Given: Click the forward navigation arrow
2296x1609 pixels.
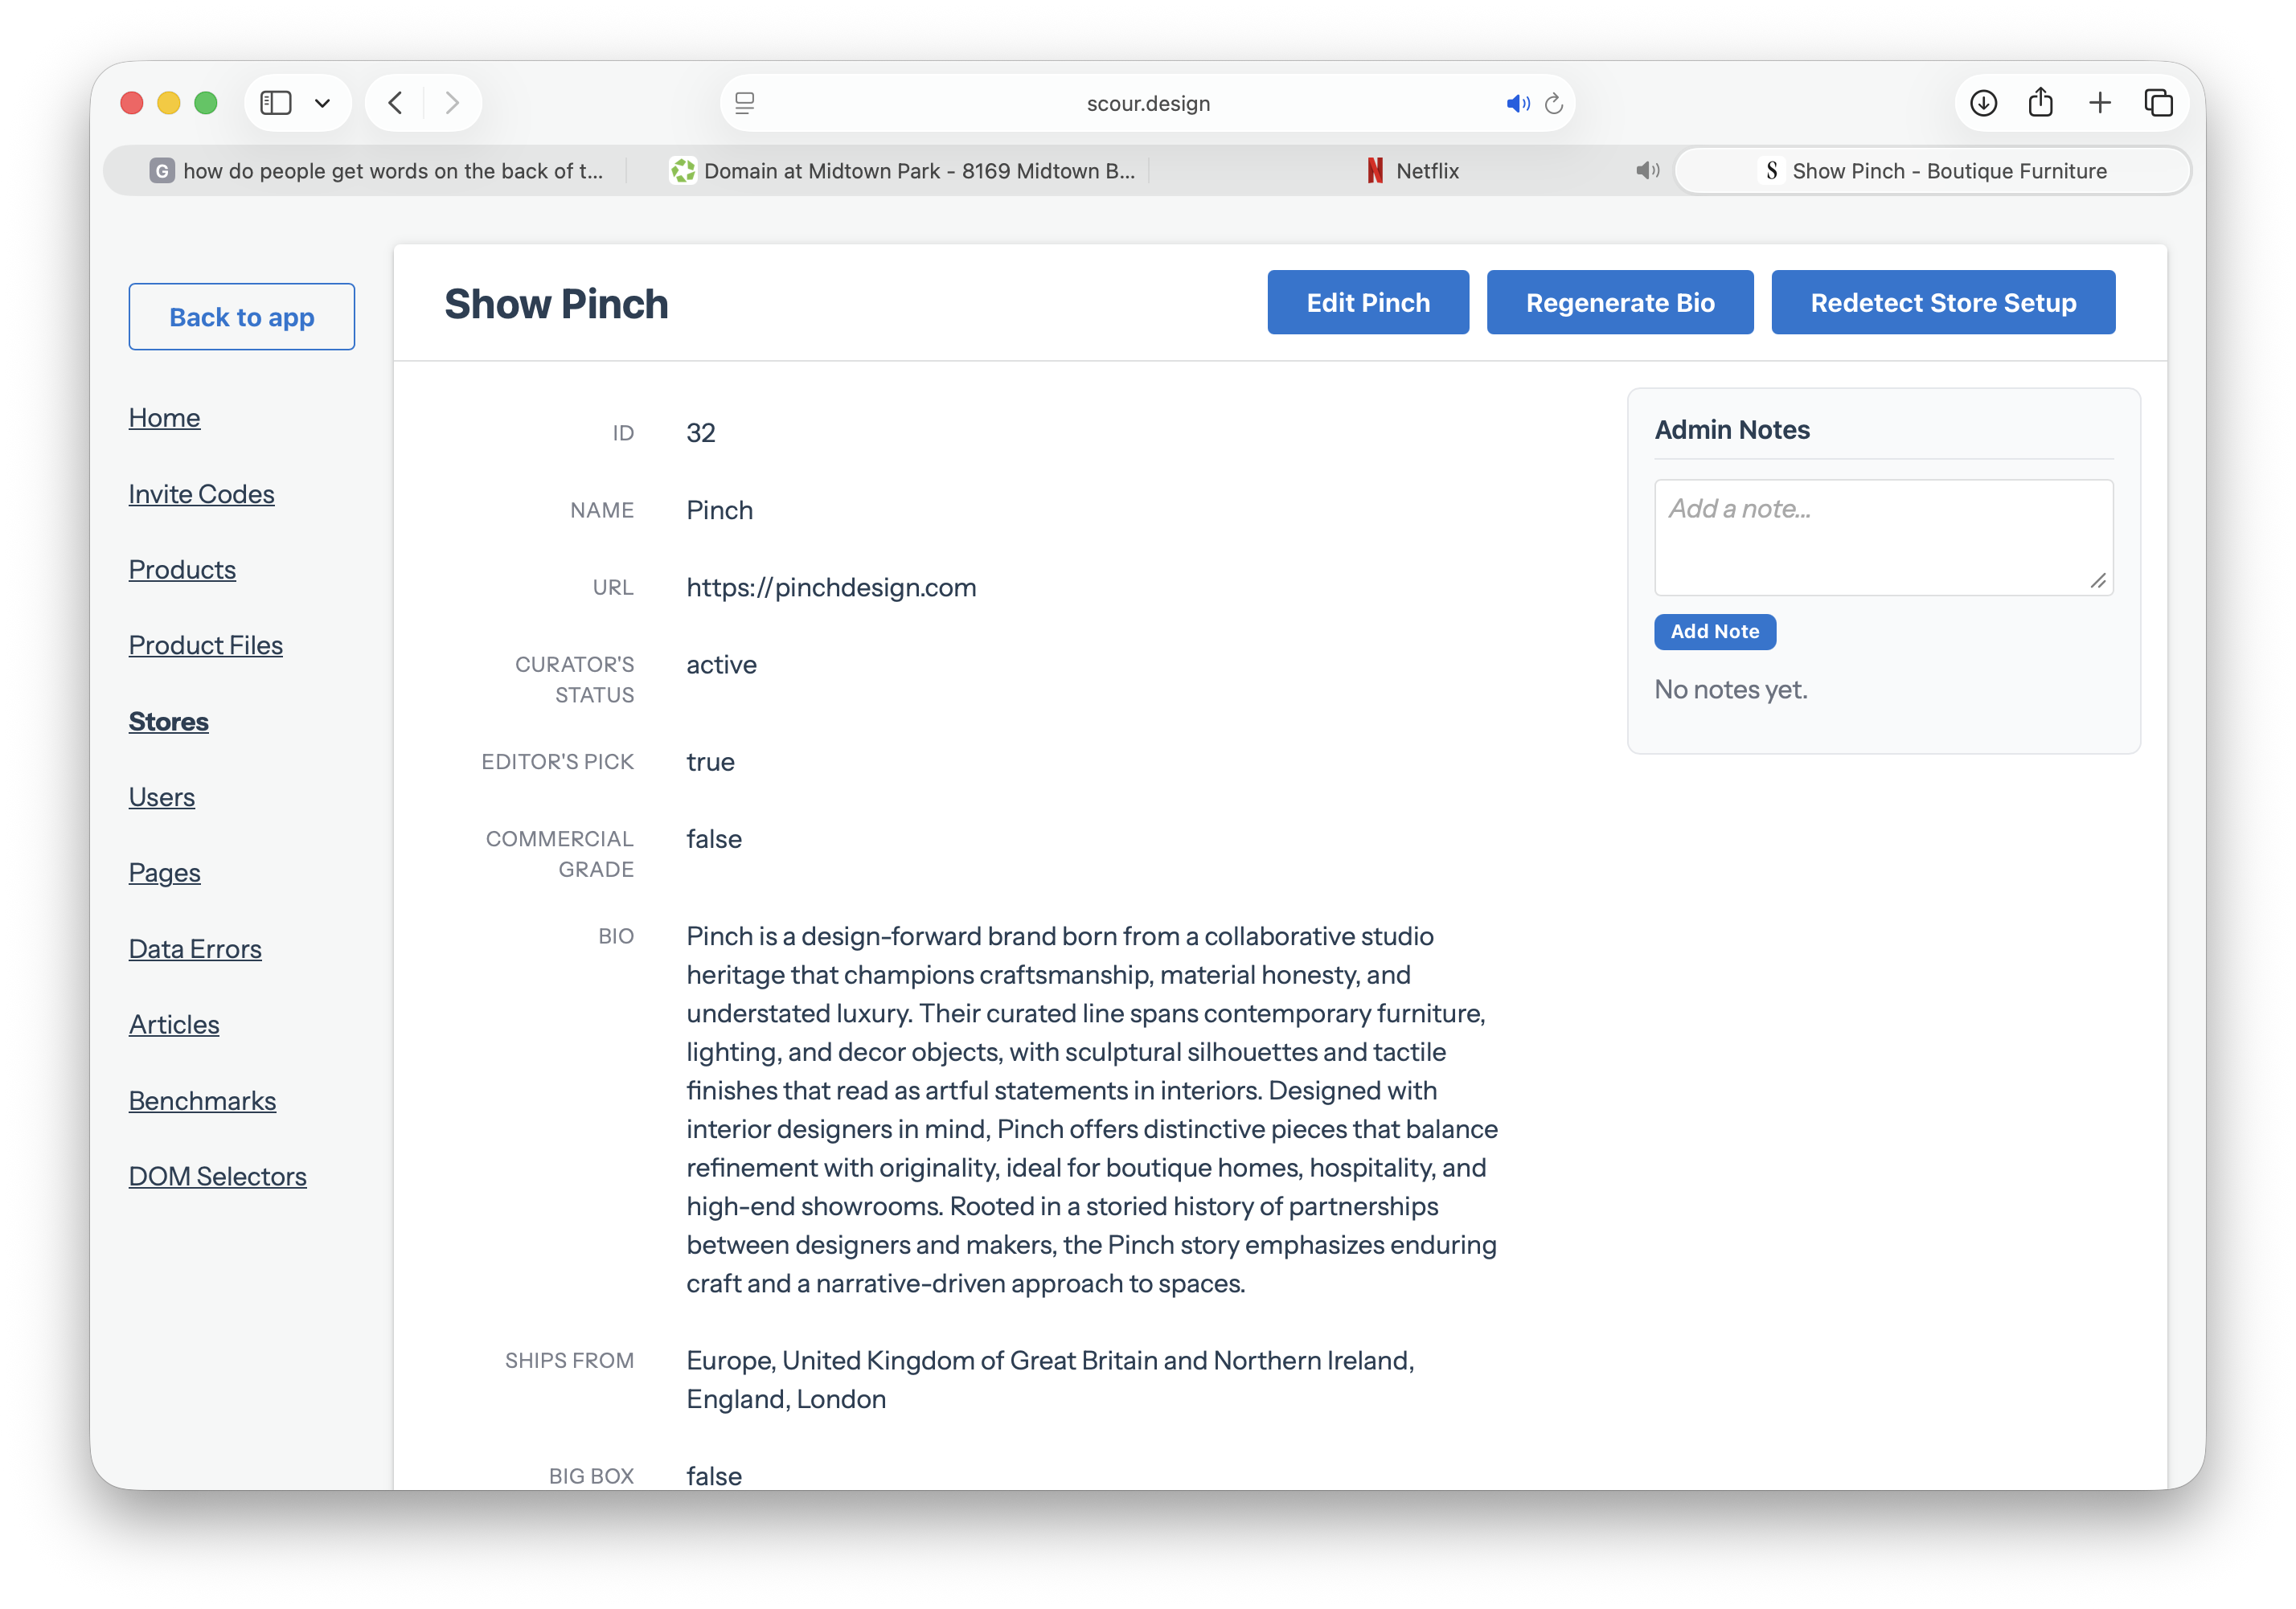Looking at the screenshot, I should coord(452,103).
